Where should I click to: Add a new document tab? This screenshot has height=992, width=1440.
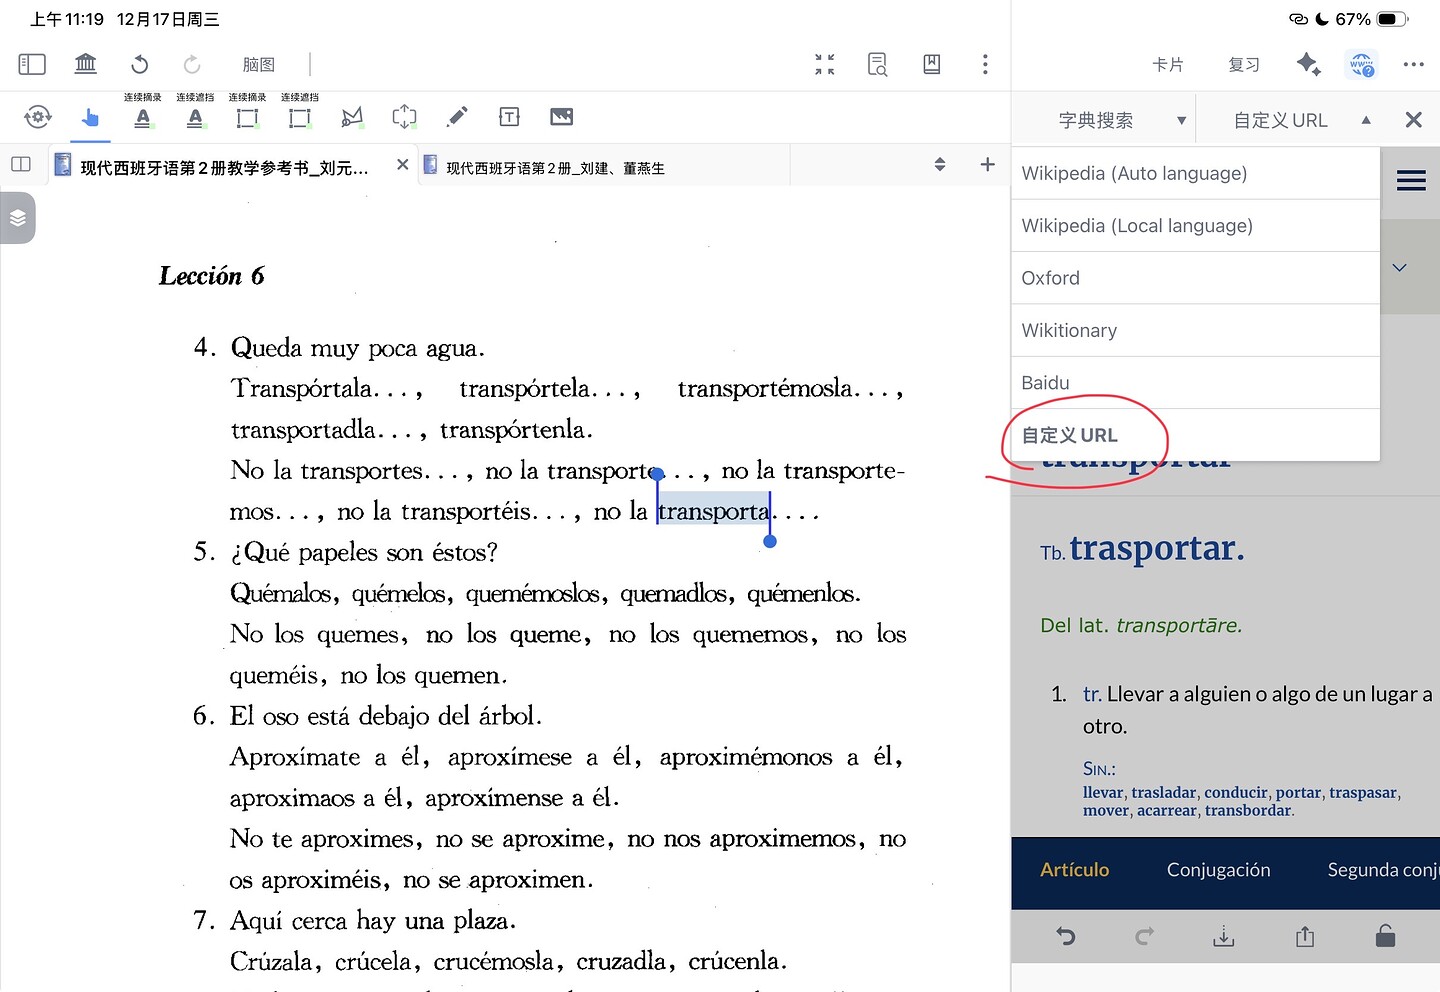coord(987,164)
